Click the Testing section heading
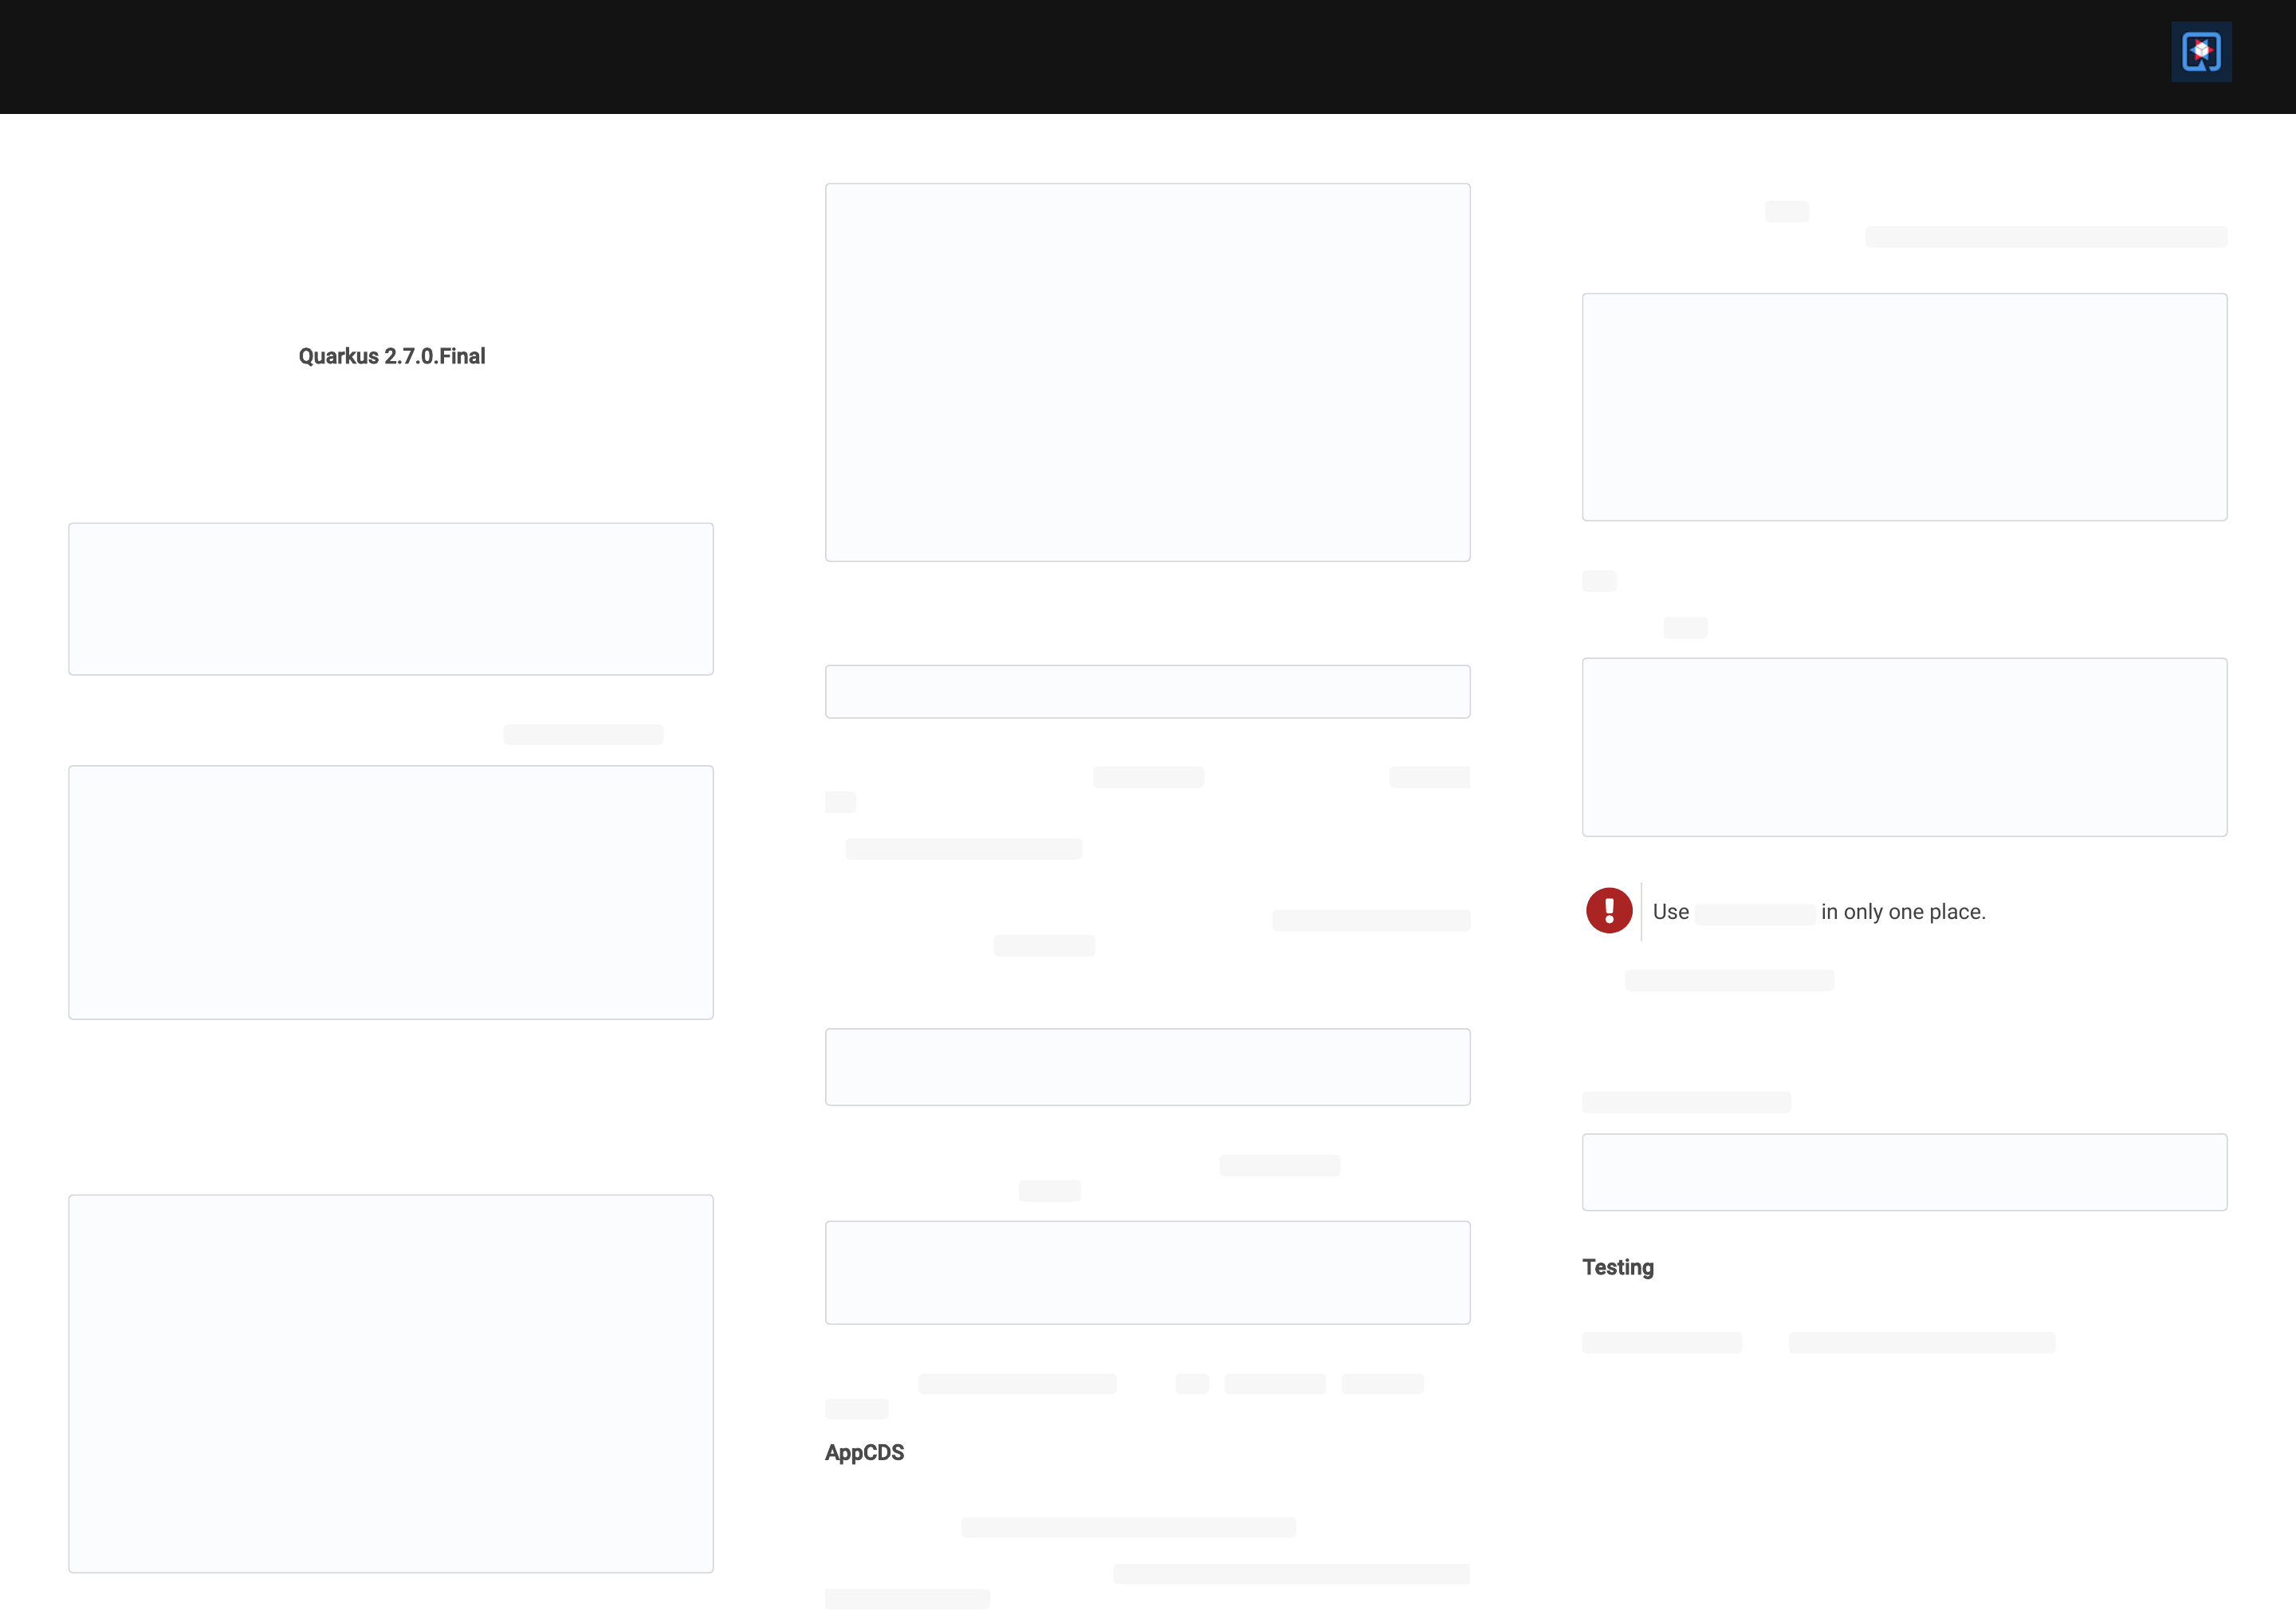 1617,1267
